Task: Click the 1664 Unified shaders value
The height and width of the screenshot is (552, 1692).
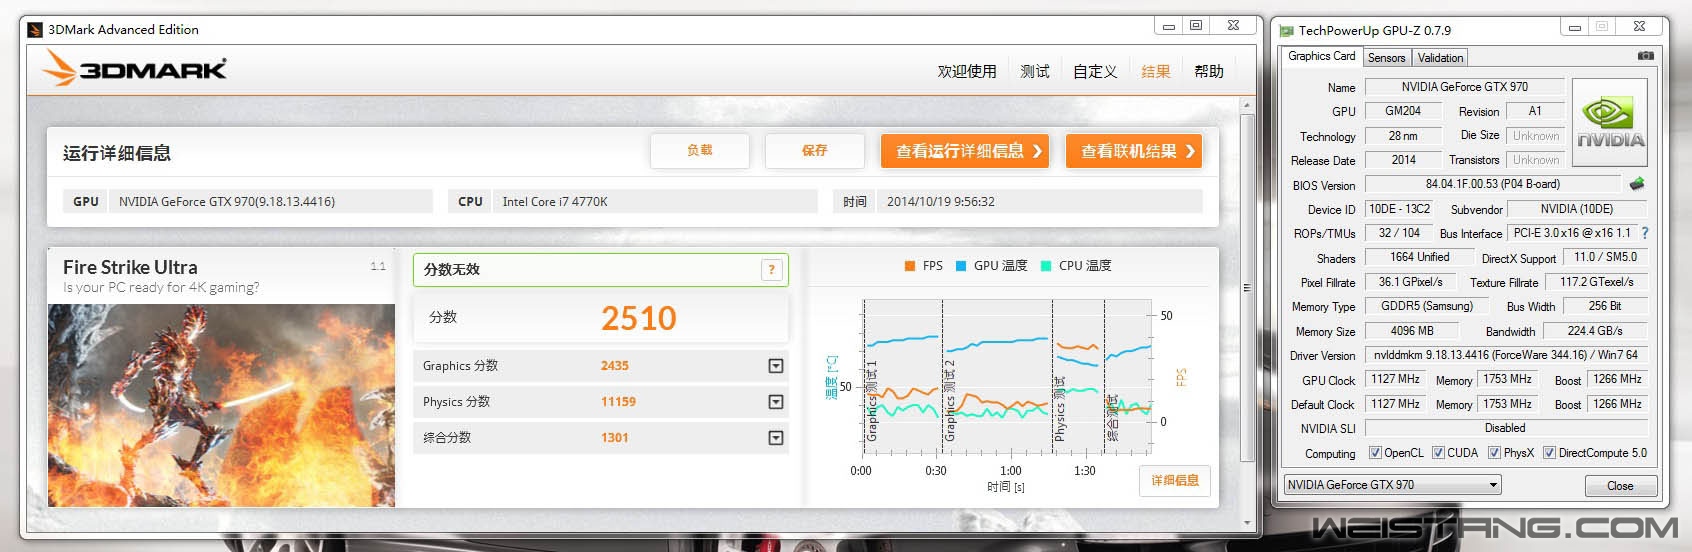Action: (1419, 257)
